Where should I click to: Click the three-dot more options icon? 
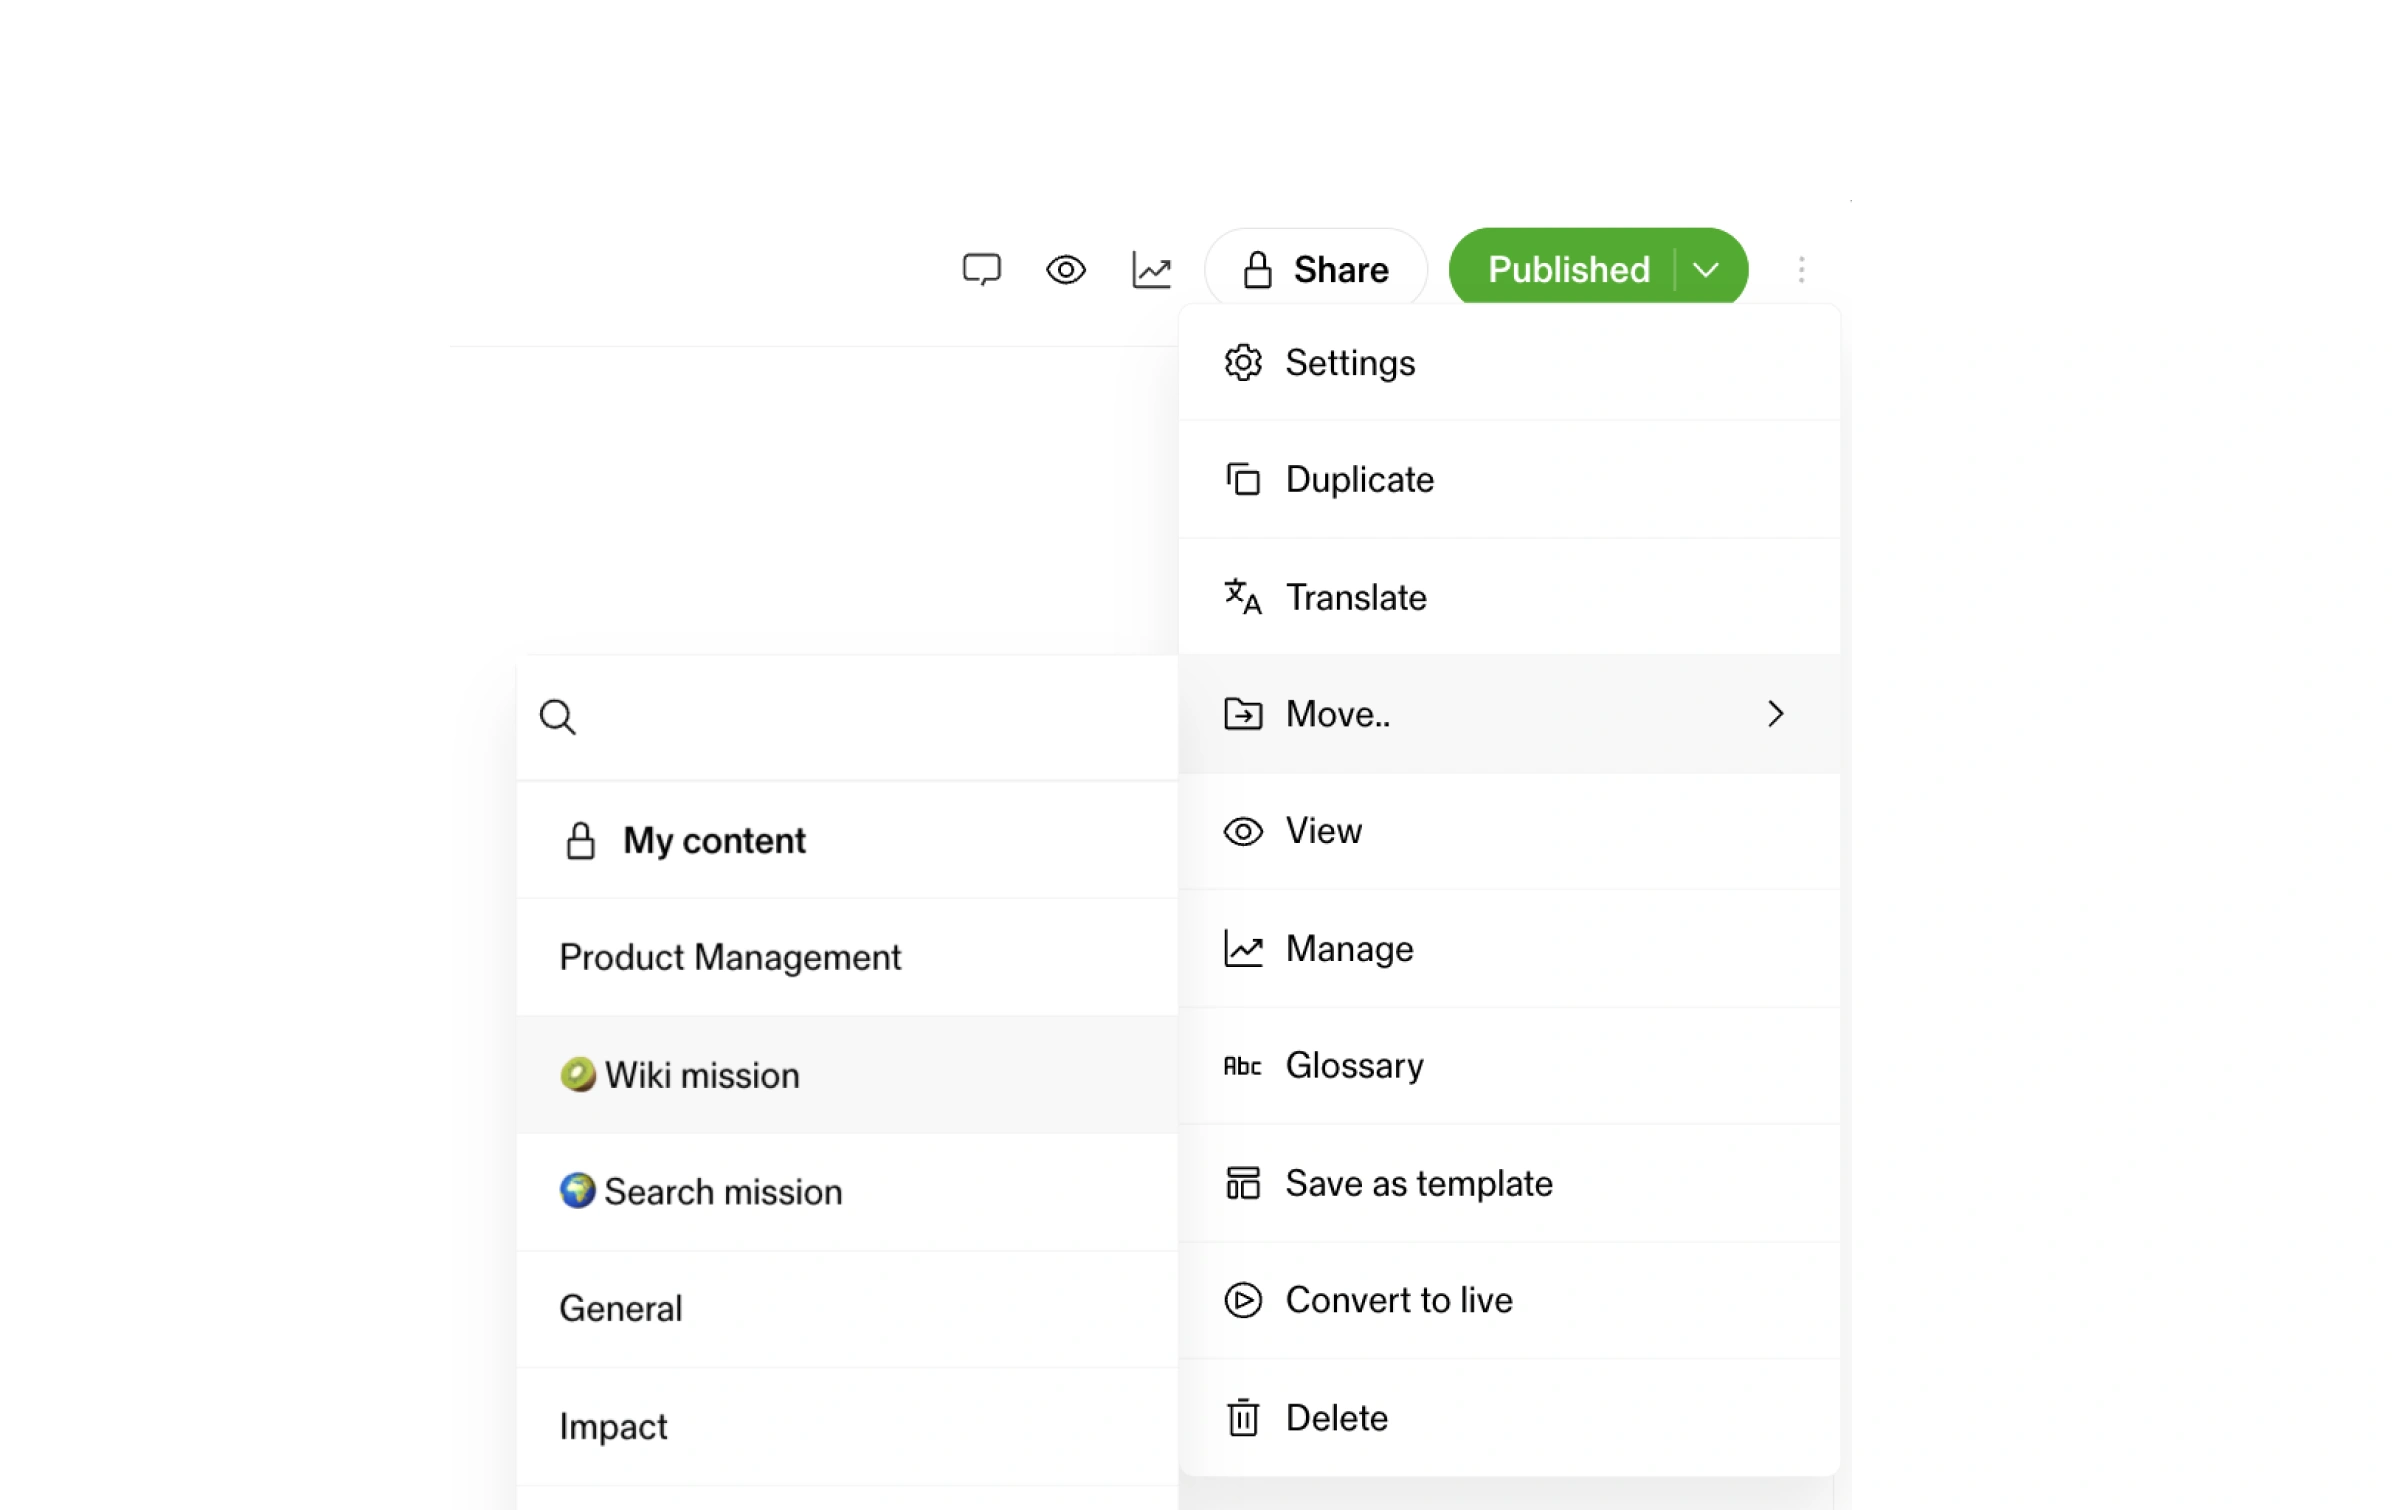pos(1800,269)
